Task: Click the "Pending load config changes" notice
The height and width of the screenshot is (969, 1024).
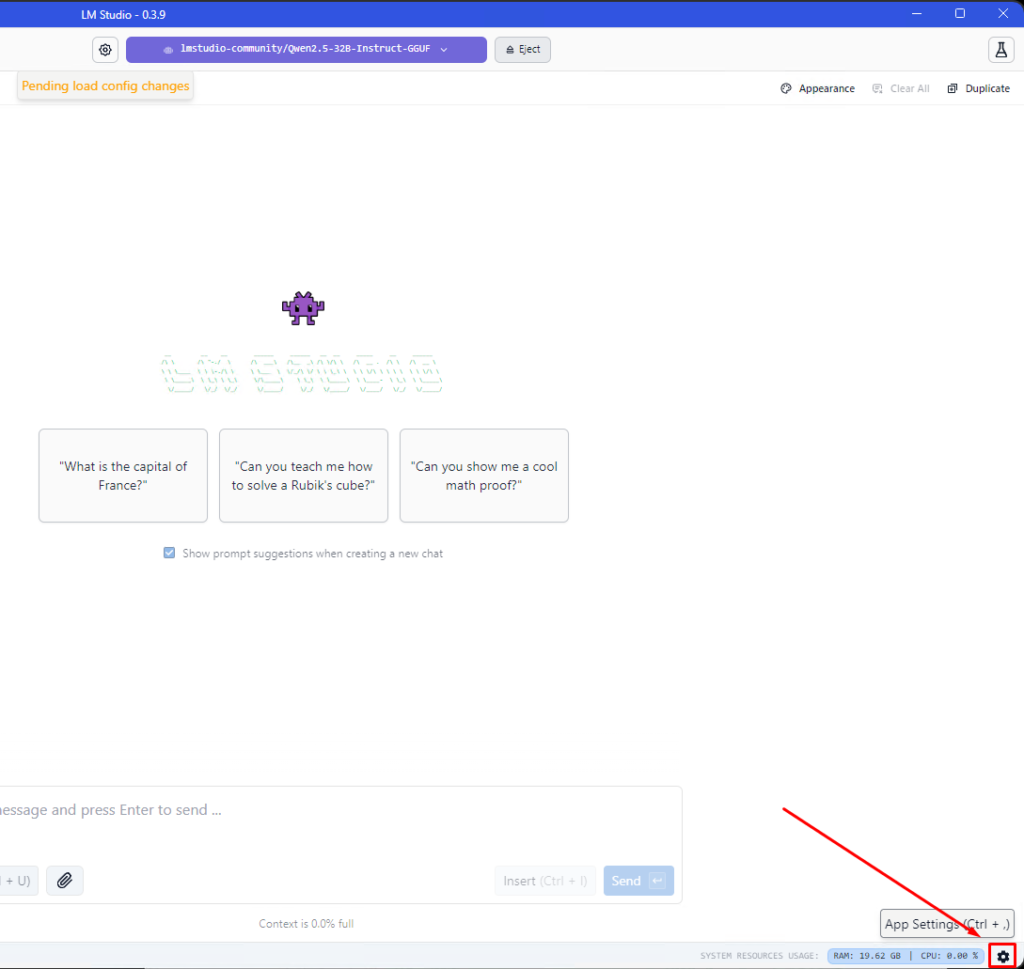Action: tap(105, 86)
